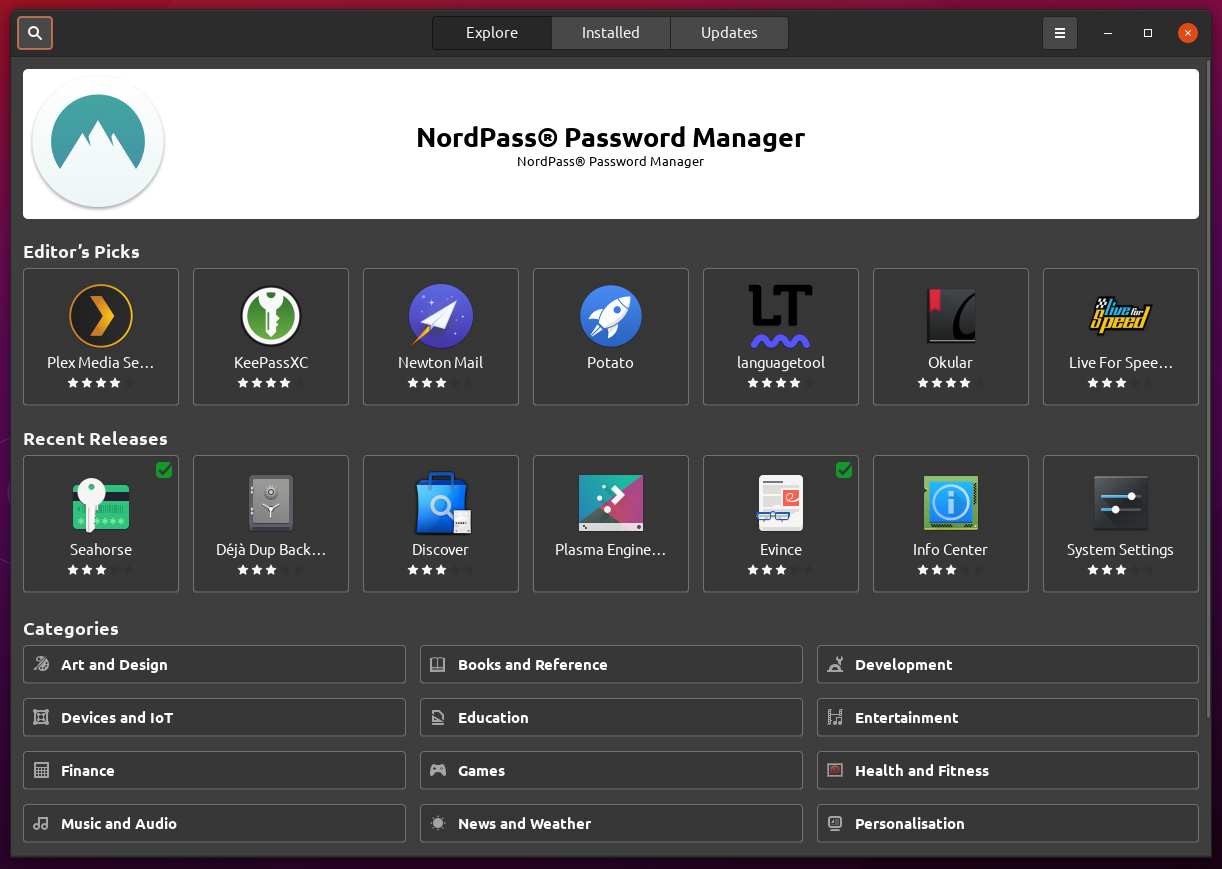This screenshot has width=1222, height=869.
Task: Click the Education category icon
Action: tap(438, 717)
